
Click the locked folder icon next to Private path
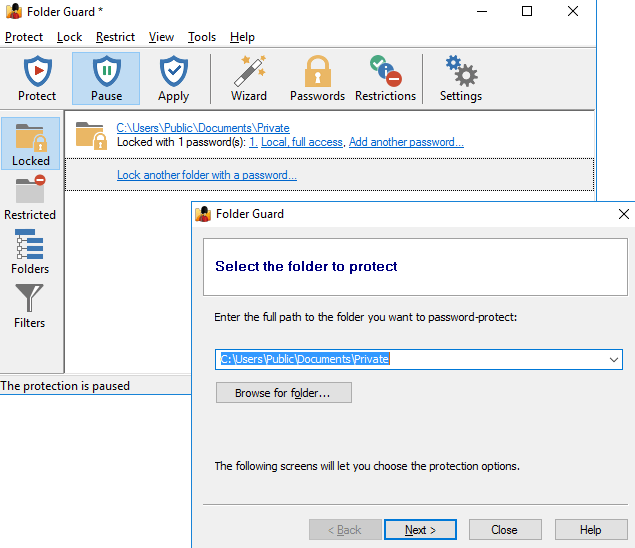(92, 136)
